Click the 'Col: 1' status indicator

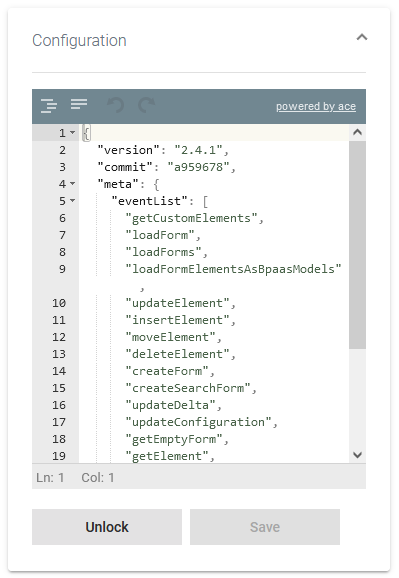click(x=98, y=477)
